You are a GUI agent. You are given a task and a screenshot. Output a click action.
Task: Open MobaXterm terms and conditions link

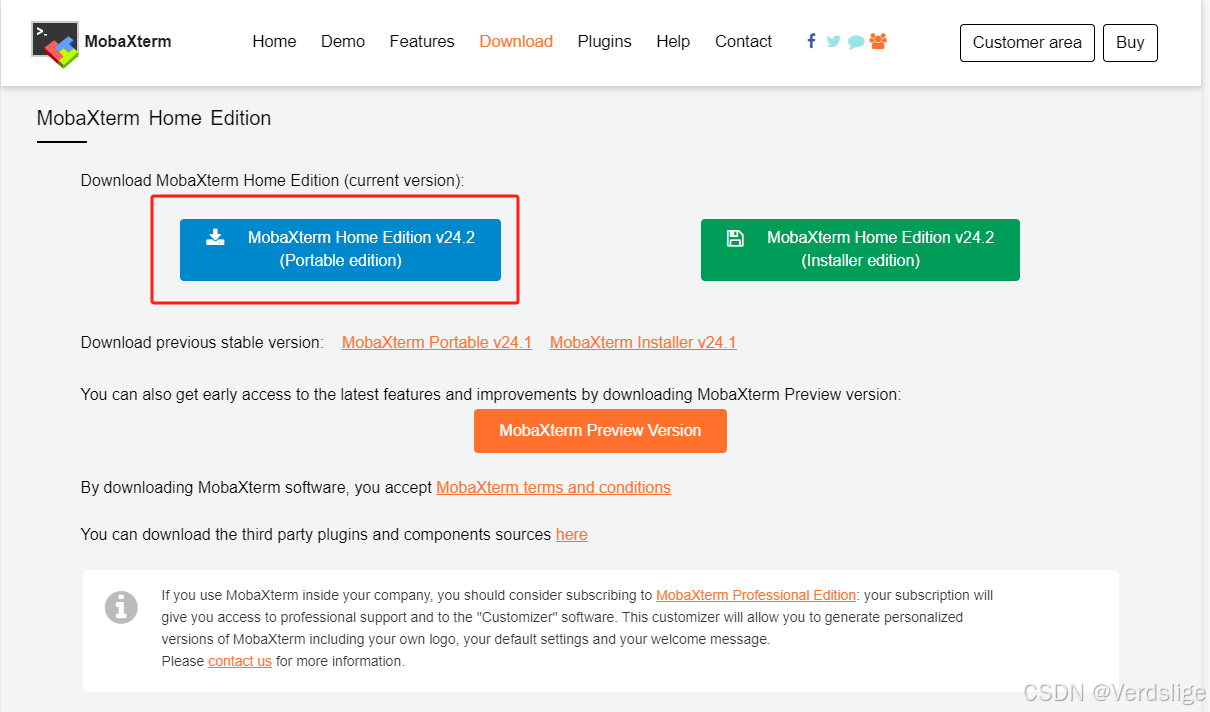pos(553,488)
